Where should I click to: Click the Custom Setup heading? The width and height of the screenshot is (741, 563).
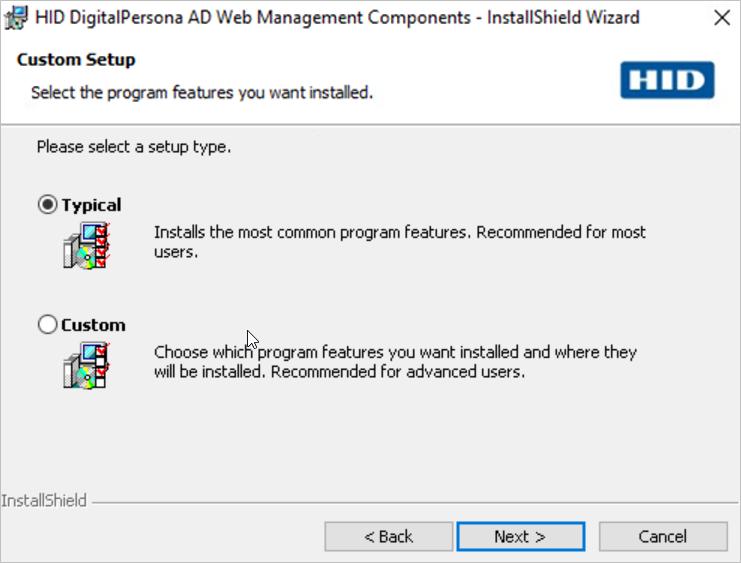pyautogui.click(x=76, y=60)
